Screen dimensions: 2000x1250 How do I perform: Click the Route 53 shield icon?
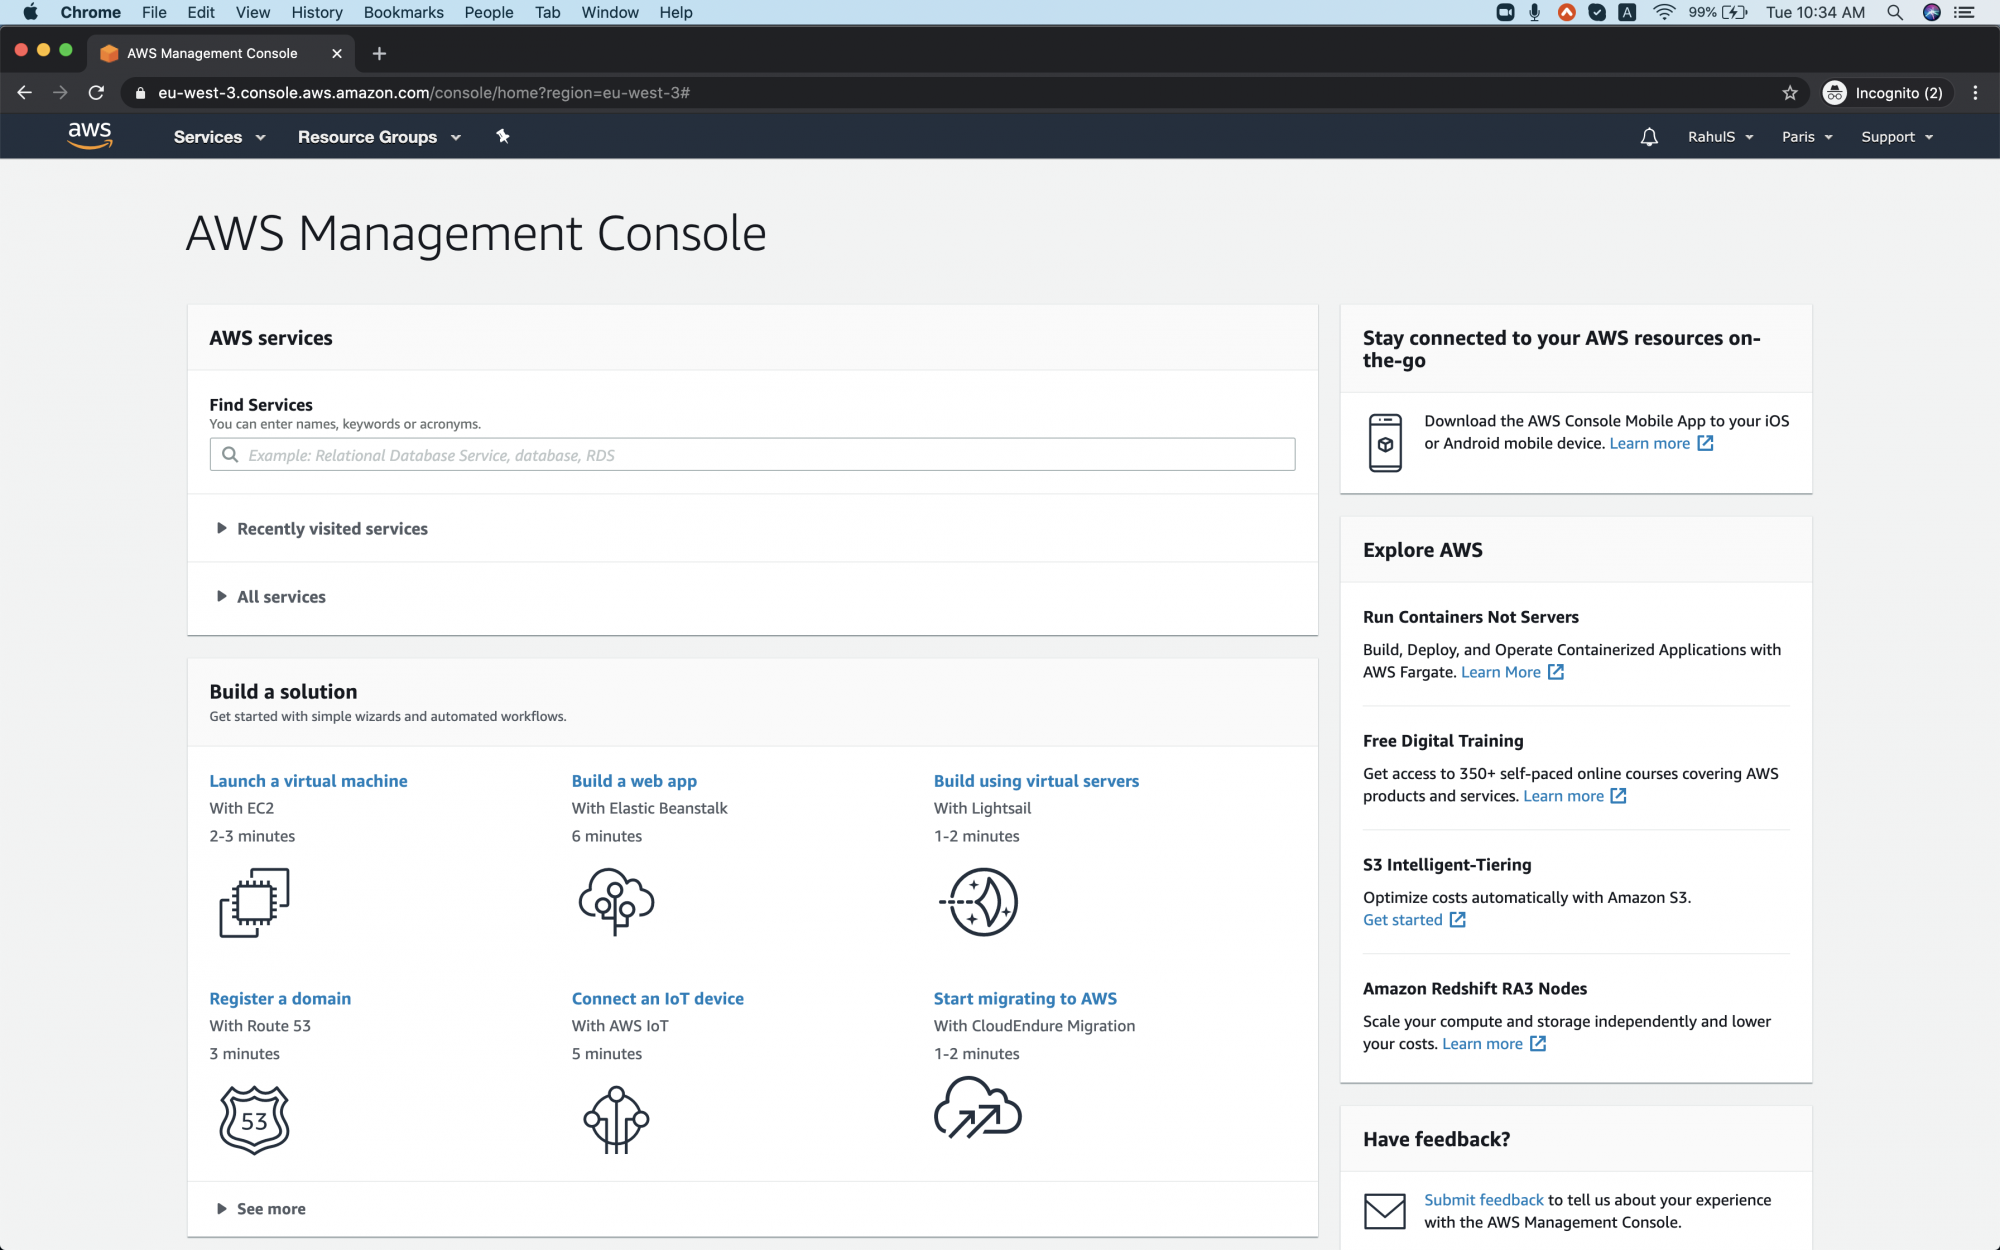(254, 1120)
